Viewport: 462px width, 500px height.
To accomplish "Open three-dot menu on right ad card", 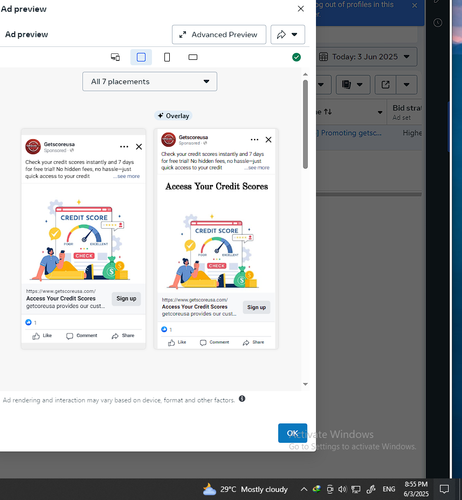I will pyautogui.click(x=254, y=140).
